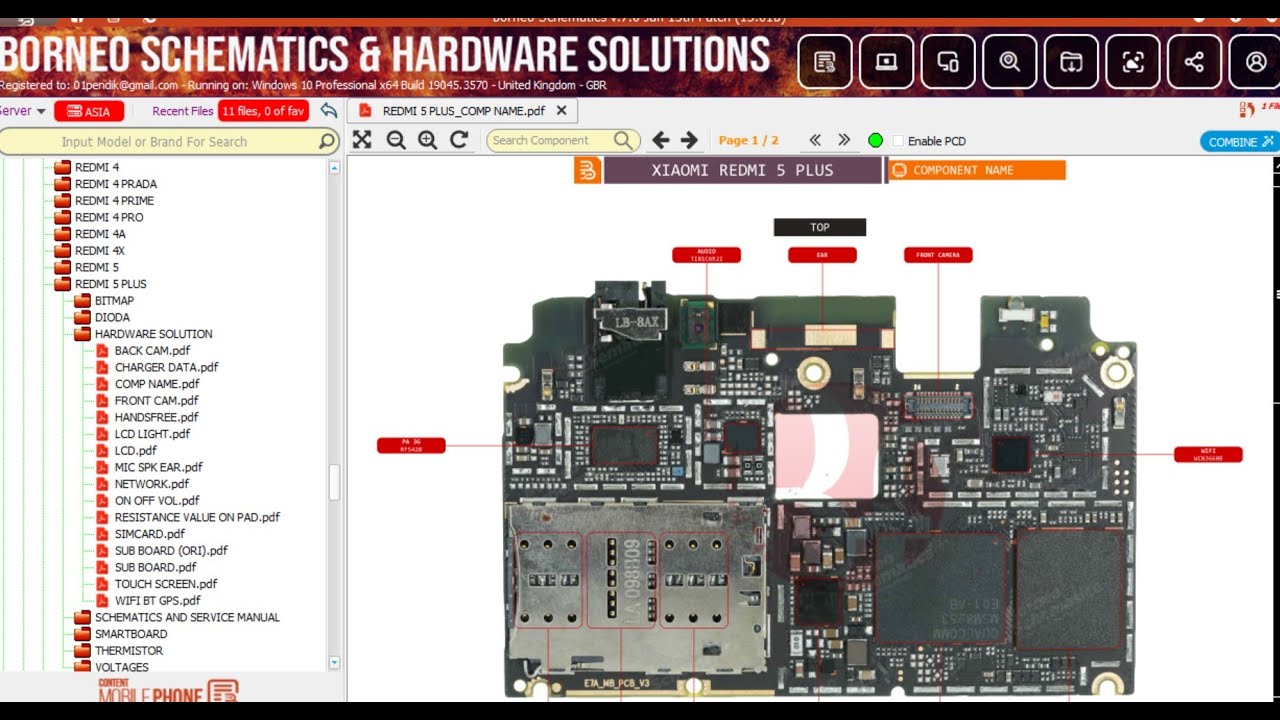1280x720 pixels.
Task: Go back with the left arrow
Action: pos(661,140)
